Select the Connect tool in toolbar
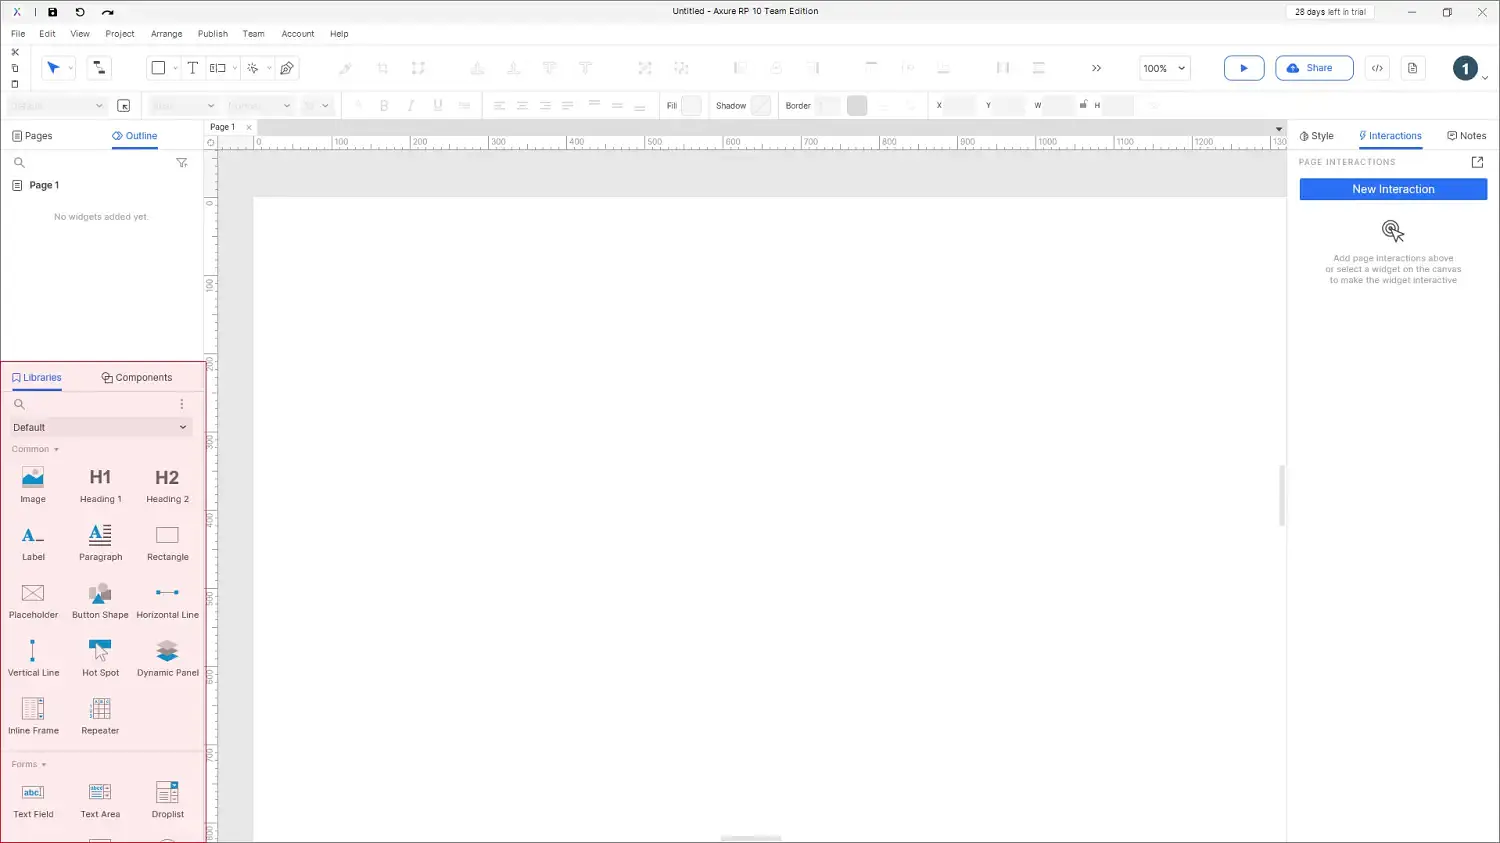 [x=99, y=68]
